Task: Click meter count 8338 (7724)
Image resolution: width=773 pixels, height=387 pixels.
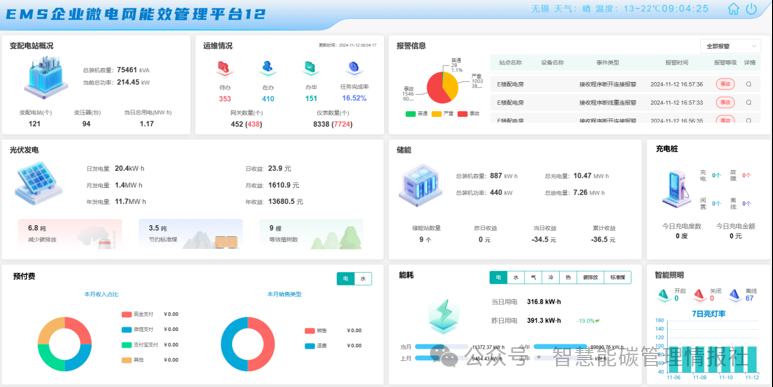Action: 332,124
